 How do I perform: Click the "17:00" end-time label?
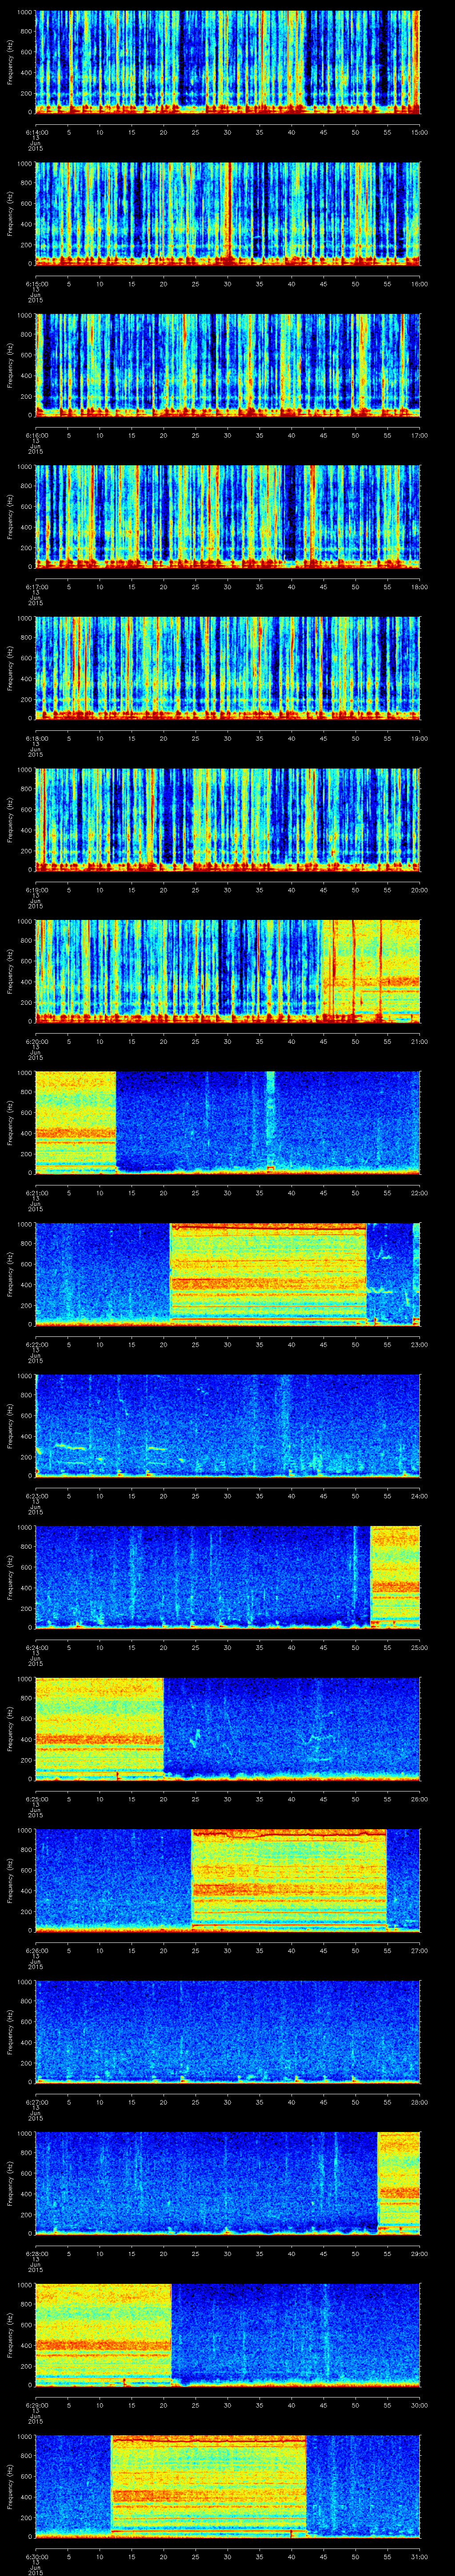point(419,435)
